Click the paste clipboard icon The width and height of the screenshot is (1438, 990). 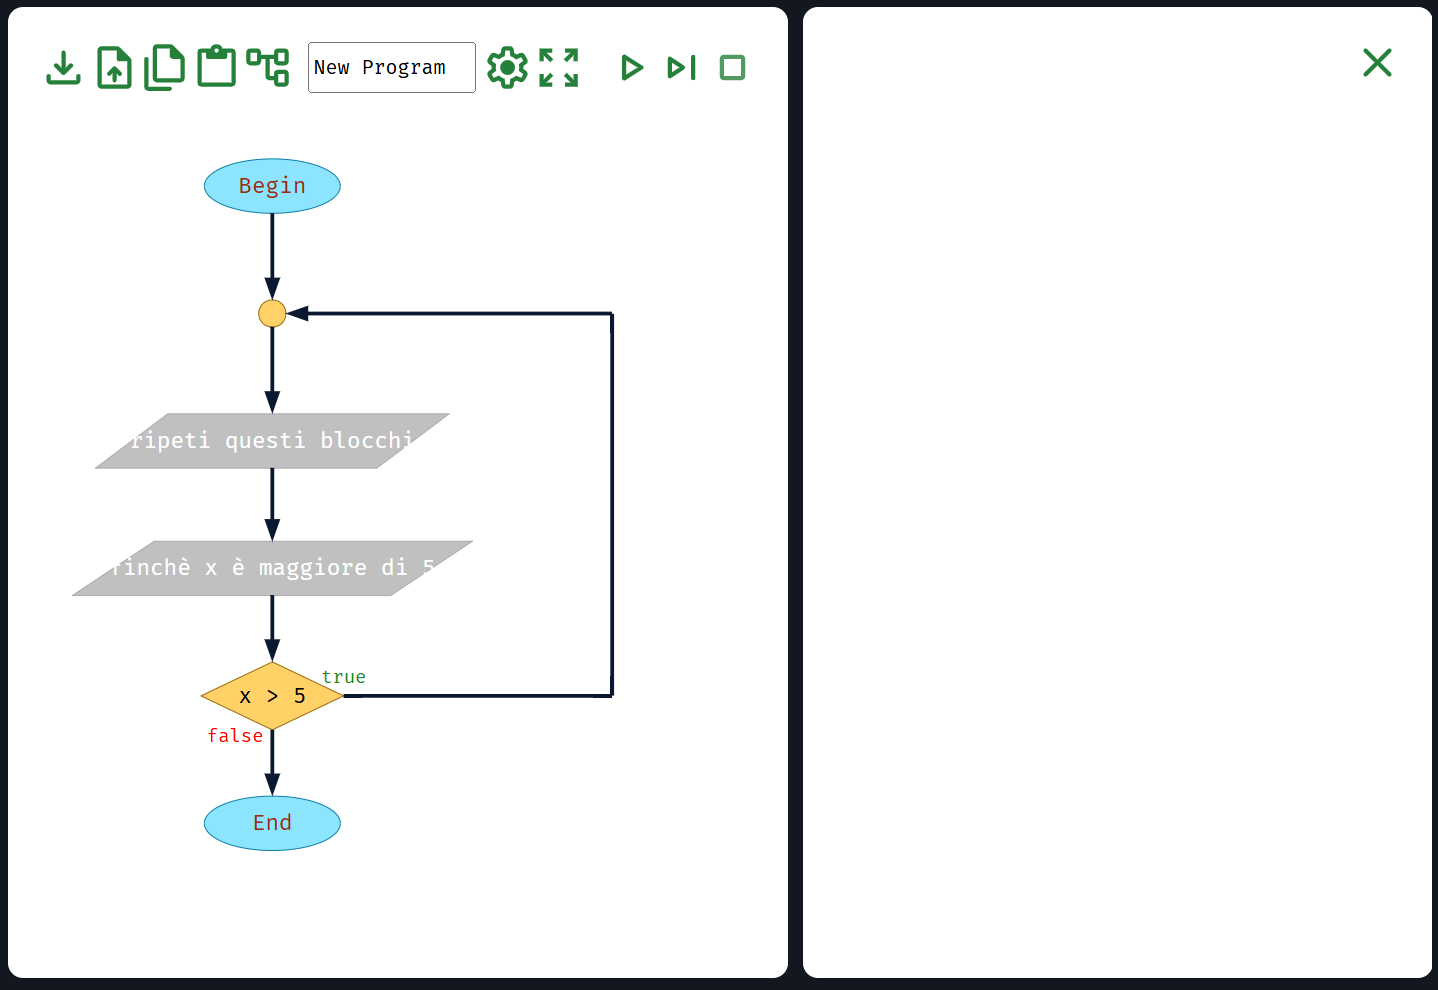click(216, 68)
